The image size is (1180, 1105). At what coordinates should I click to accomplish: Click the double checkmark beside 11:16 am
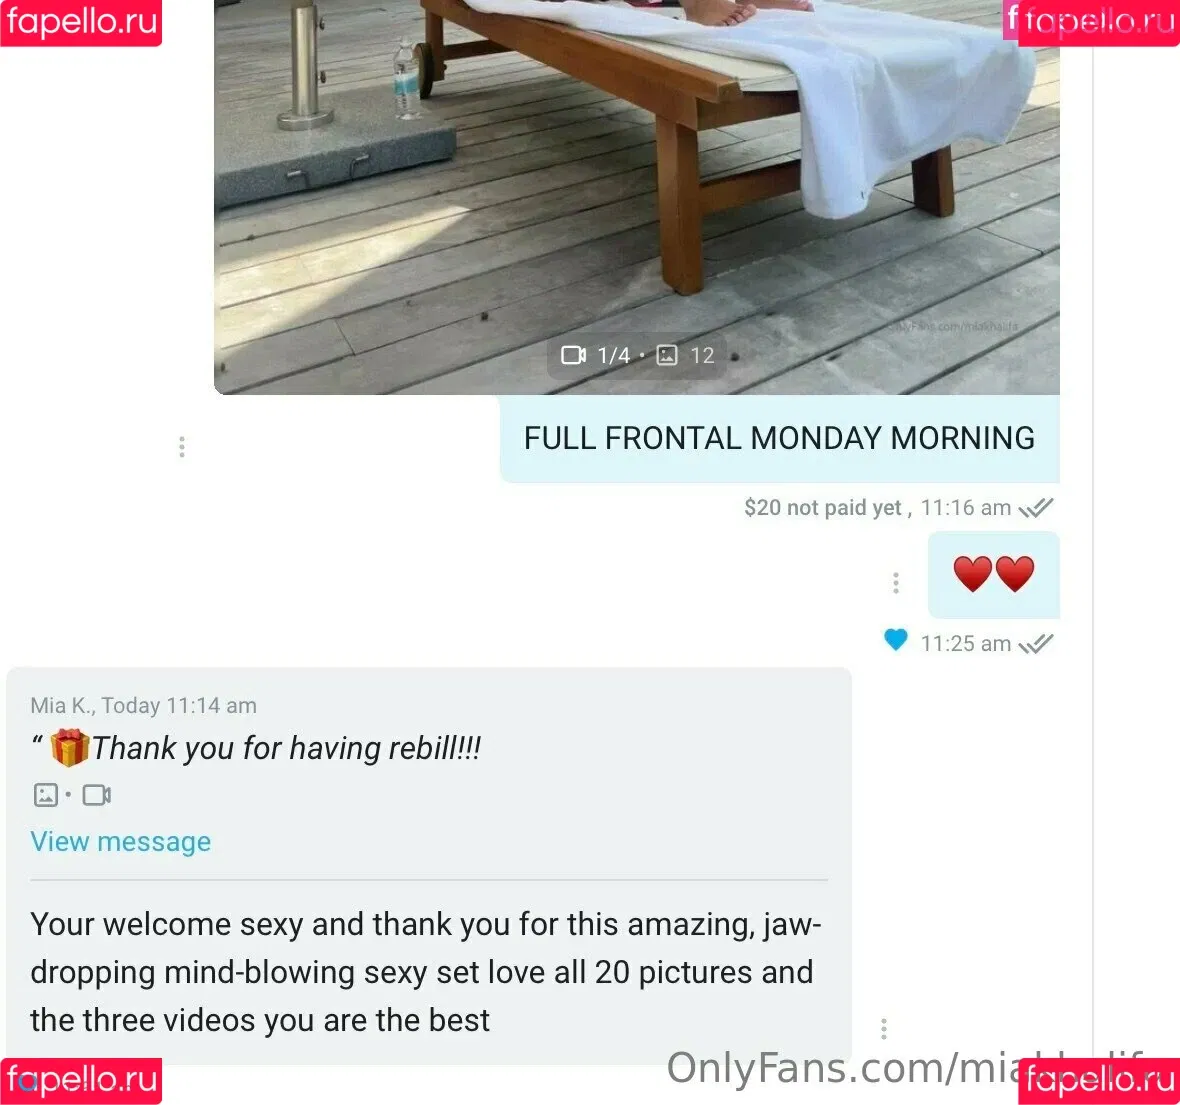click(x=1036, y=508)
